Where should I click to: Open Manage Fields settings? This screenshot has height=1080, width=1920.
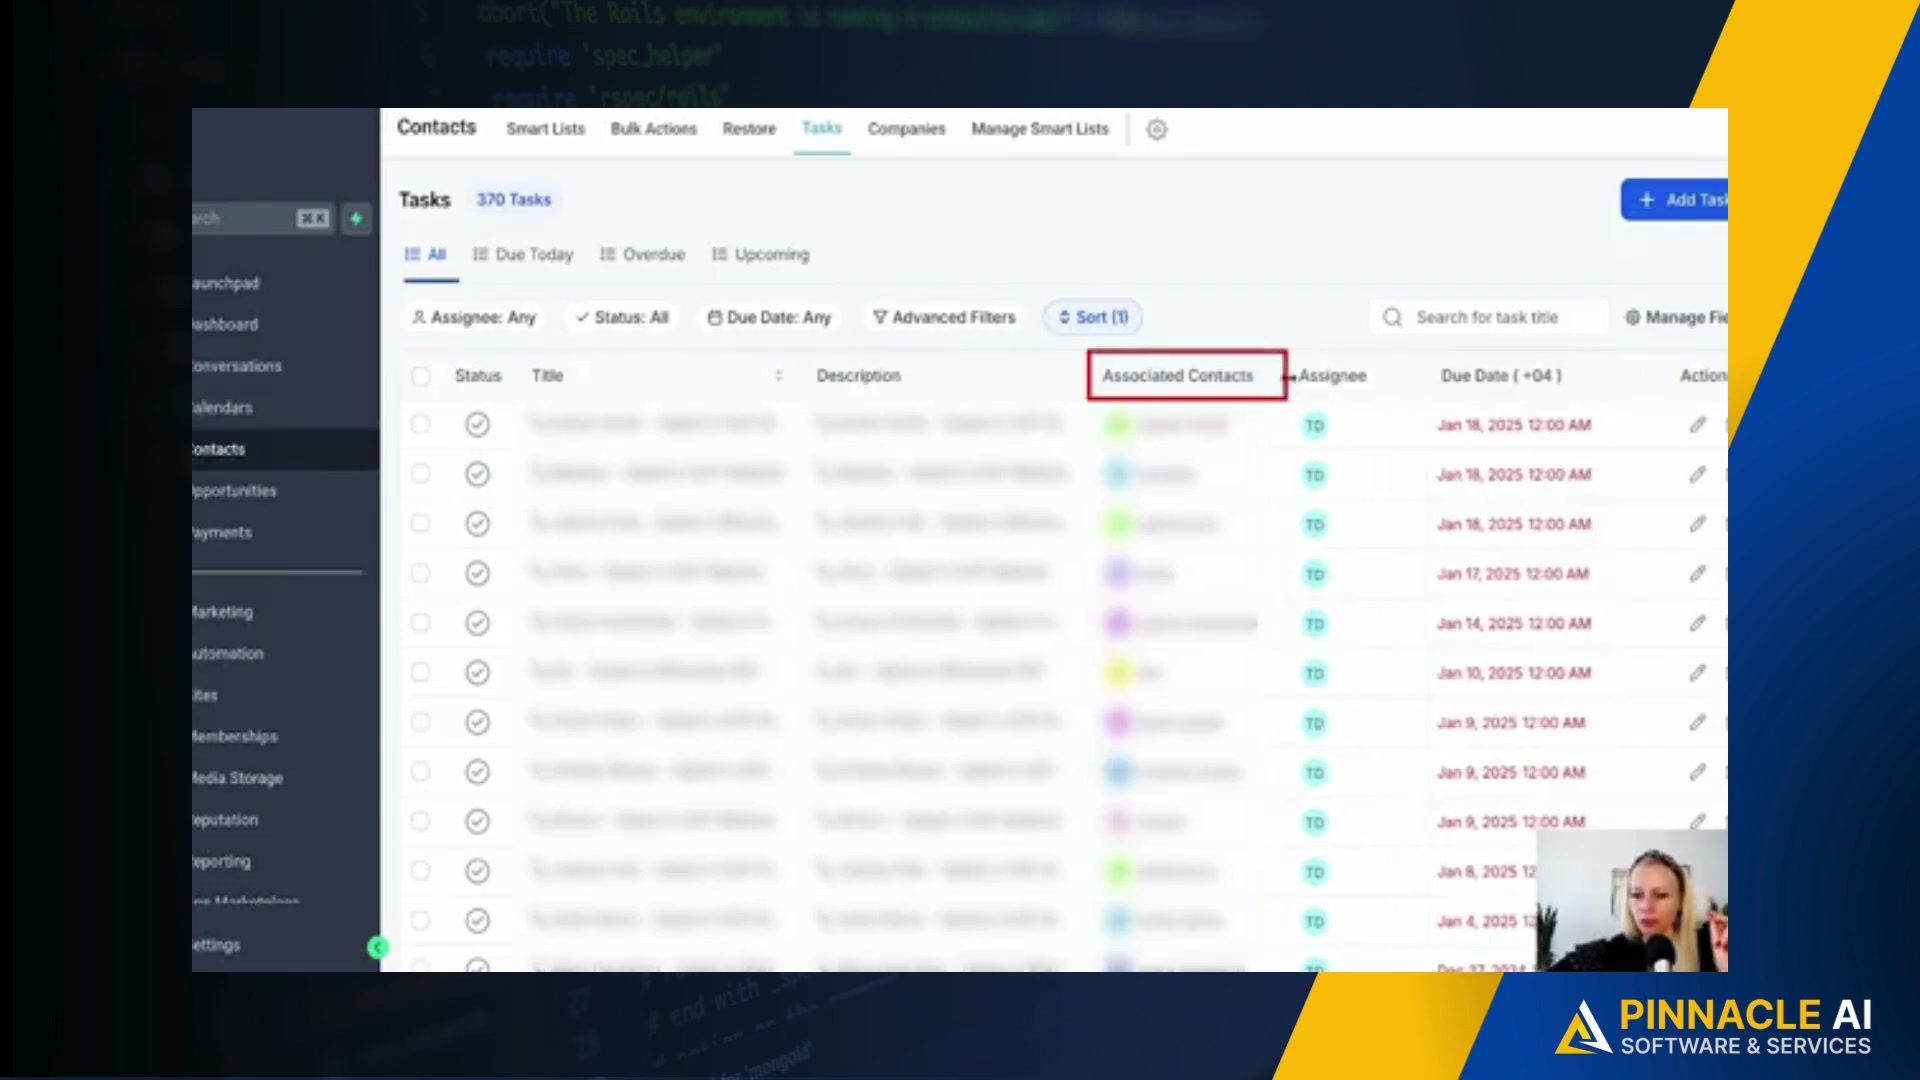[1677, 317]
